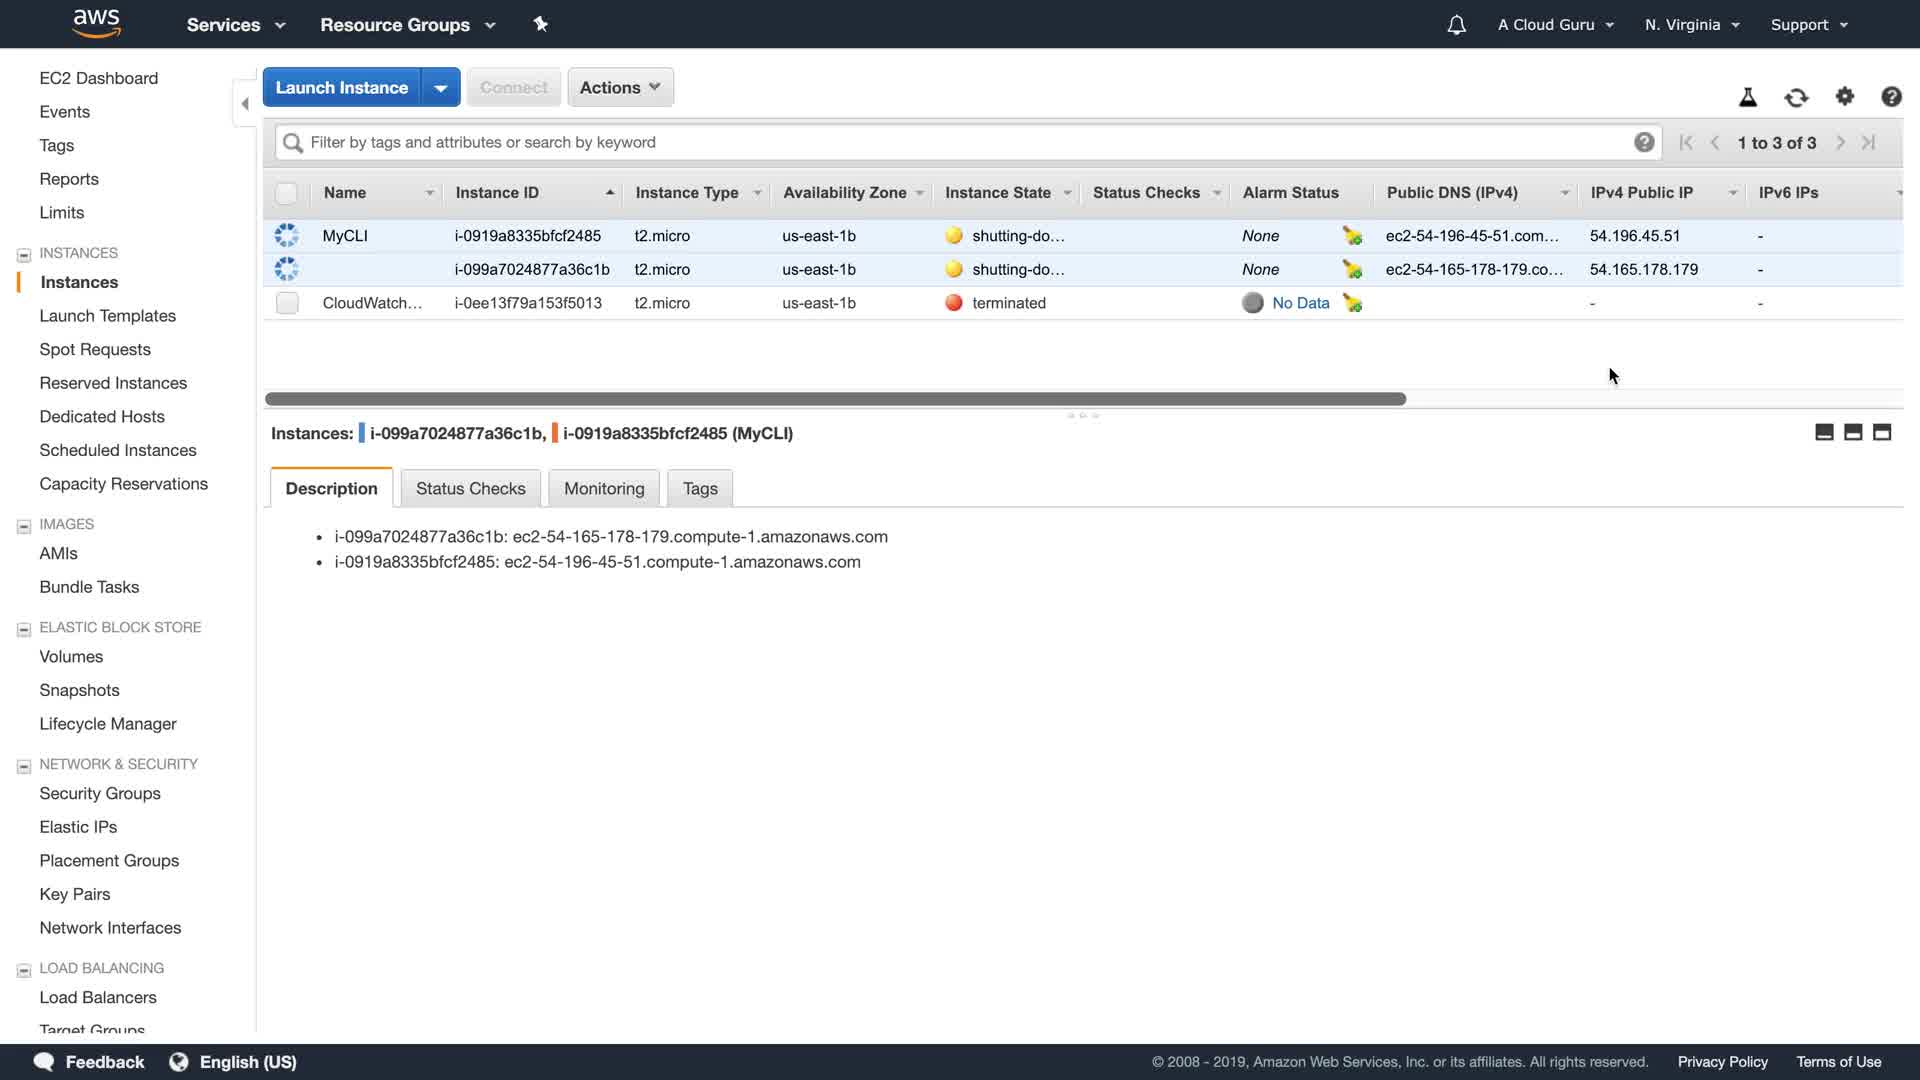This screenshot has width=1920, height=1080.
Task: Collapse the left navigation sidebar arrow
Action: coord(245,103)
